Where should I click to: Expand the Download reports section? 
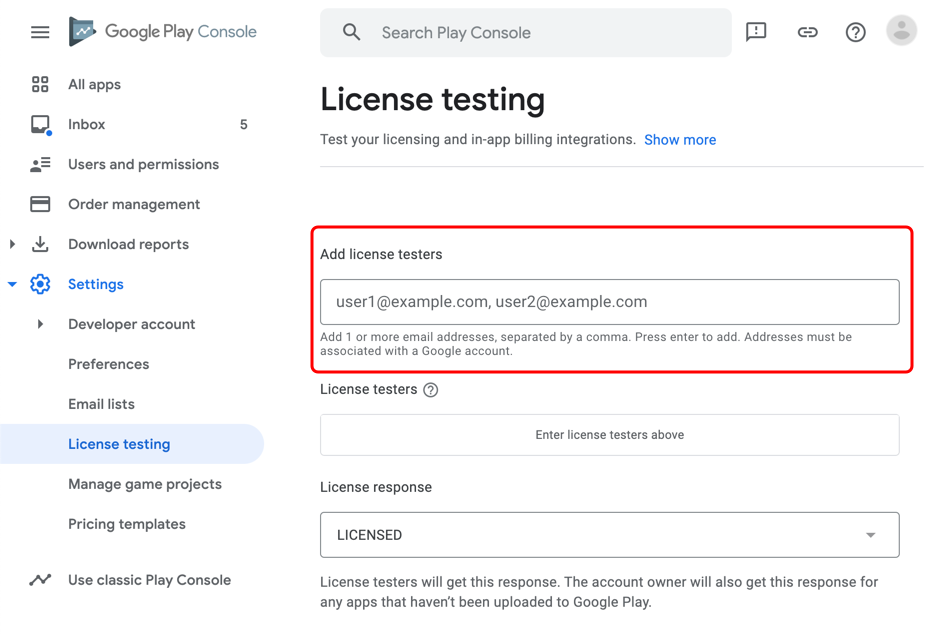coord(11,244)
